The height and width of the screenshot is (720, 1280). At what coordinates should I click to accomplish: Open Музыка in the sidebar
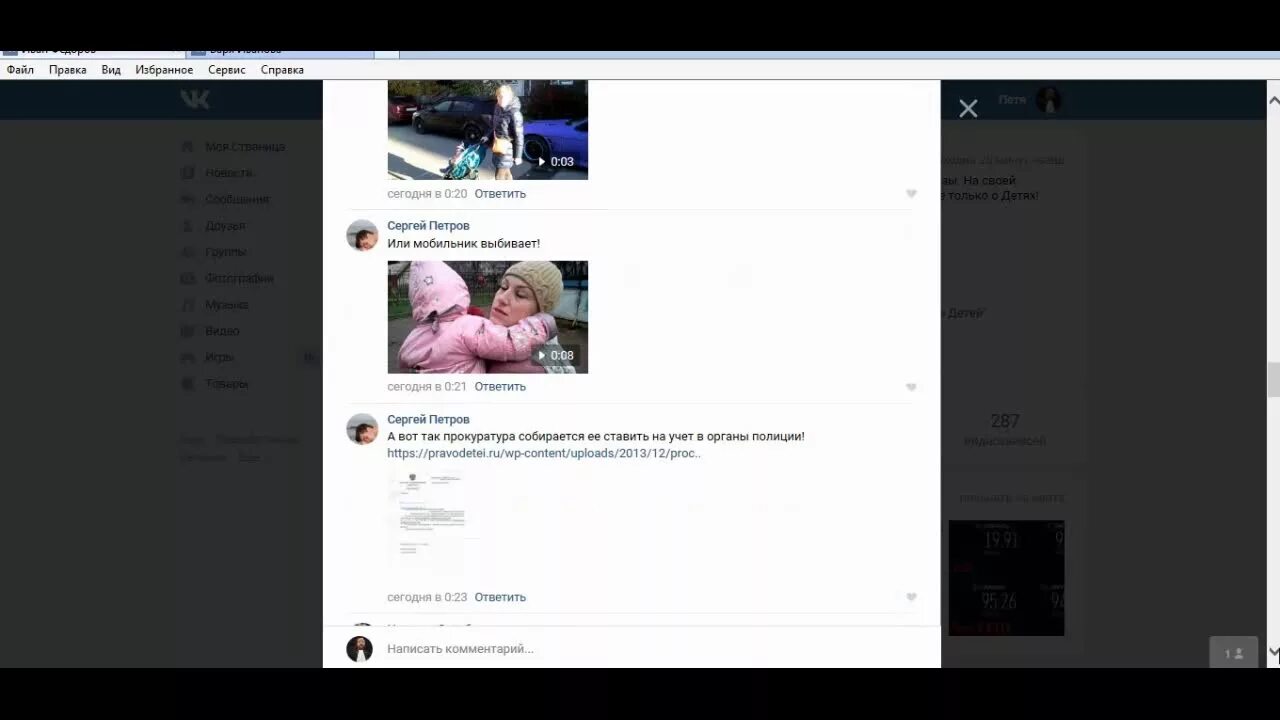tap(227, 305)
